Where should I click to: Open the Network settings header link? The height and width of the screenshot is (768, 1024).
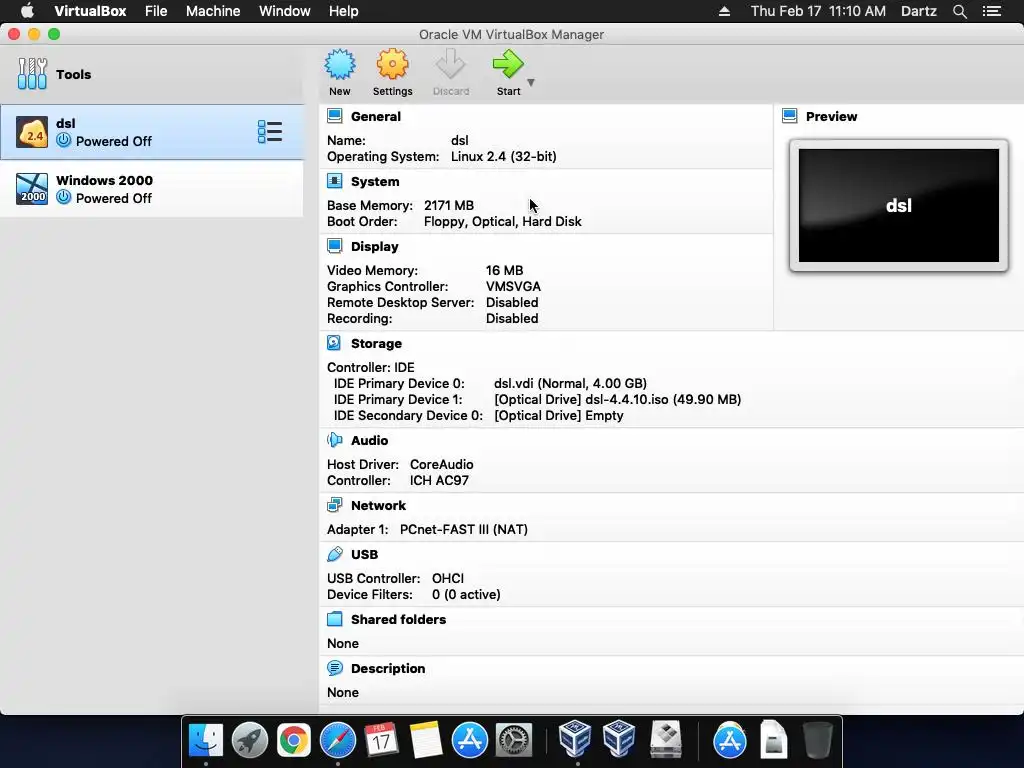pos(378,505)
